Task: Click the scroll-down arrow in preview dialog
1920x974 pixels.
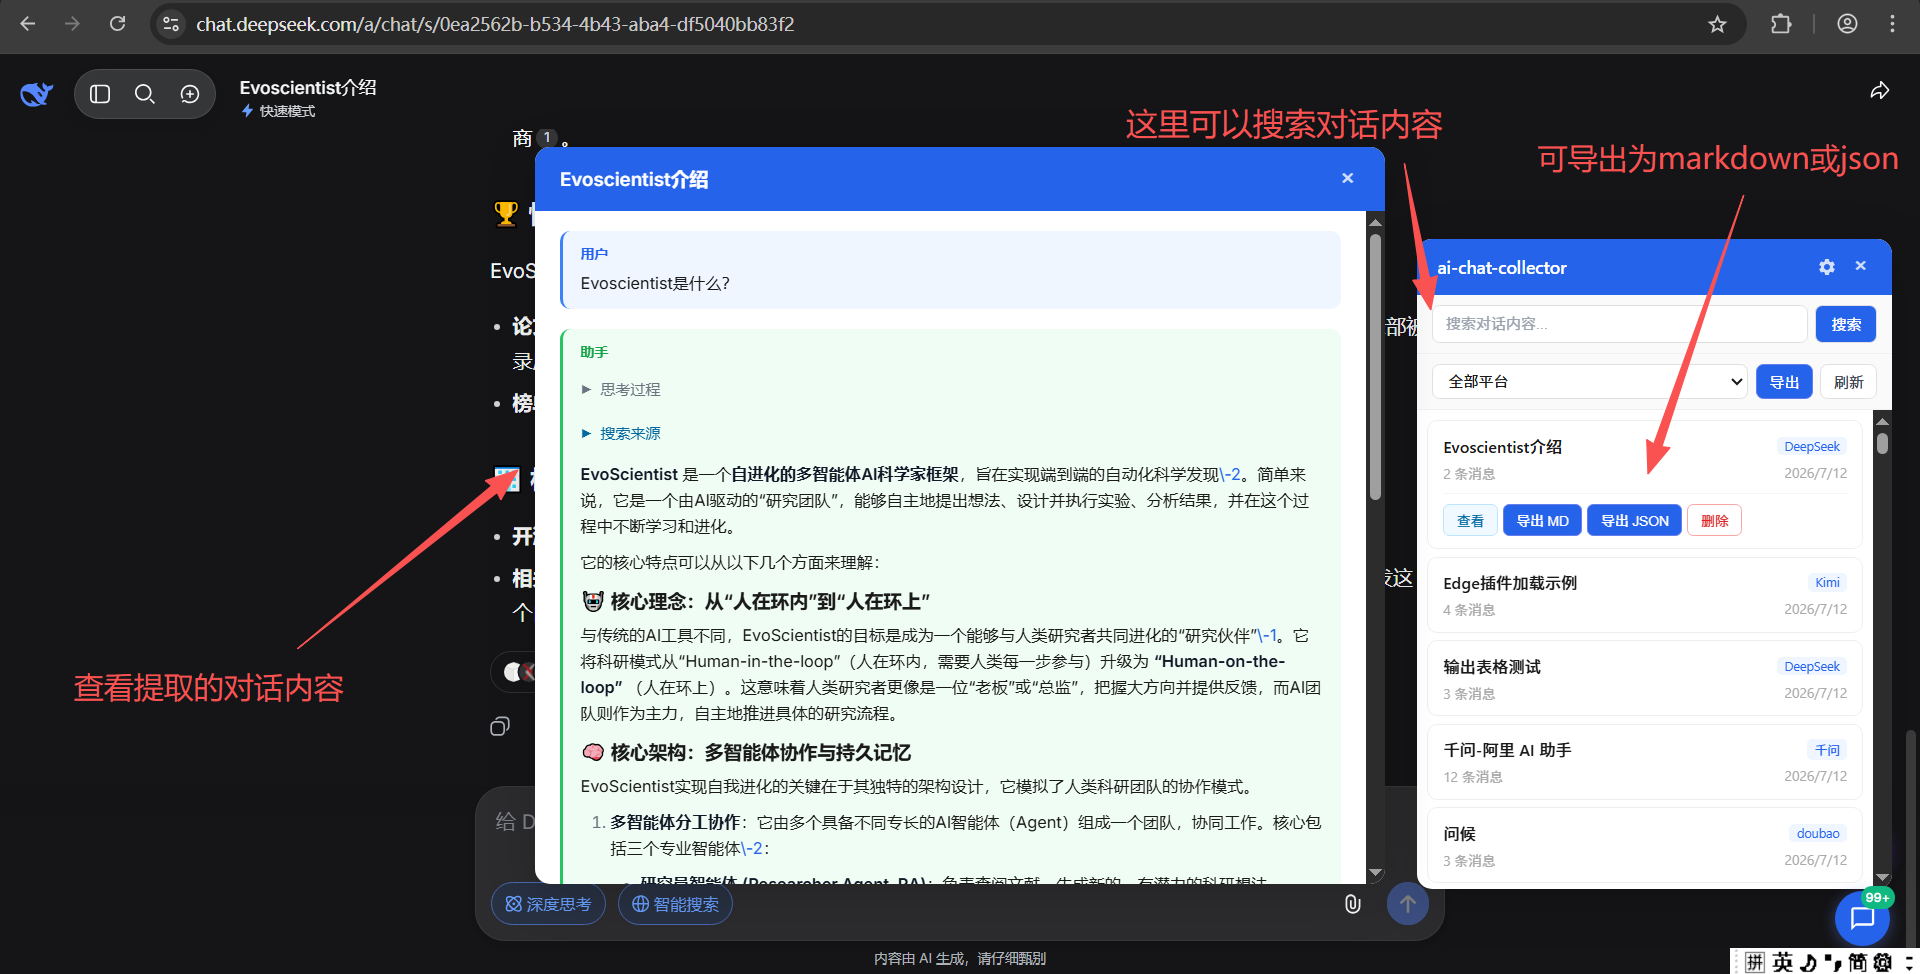Action: pyautogui.click(x=1375, y=874)
